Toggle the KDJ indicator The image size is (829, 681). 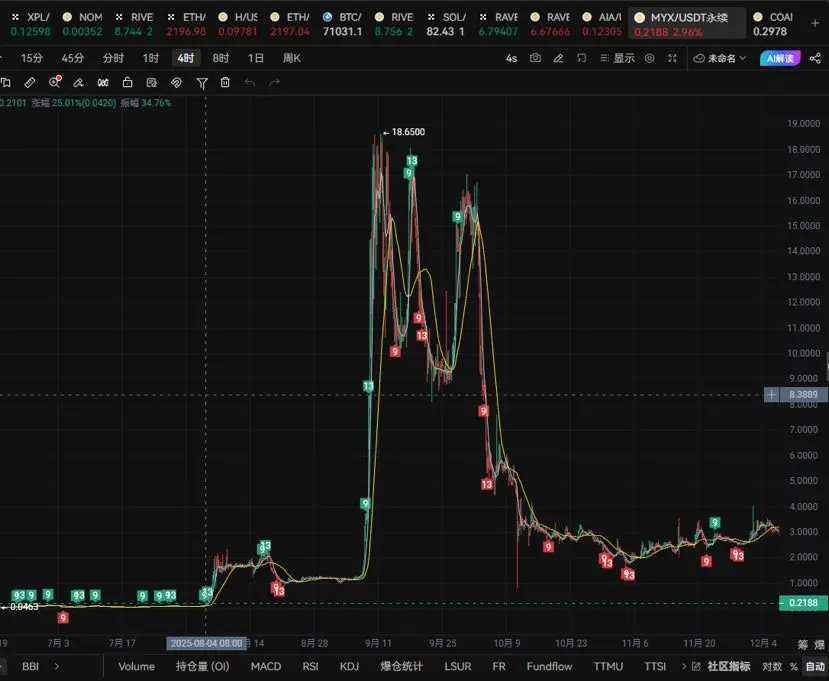point(349,666)
